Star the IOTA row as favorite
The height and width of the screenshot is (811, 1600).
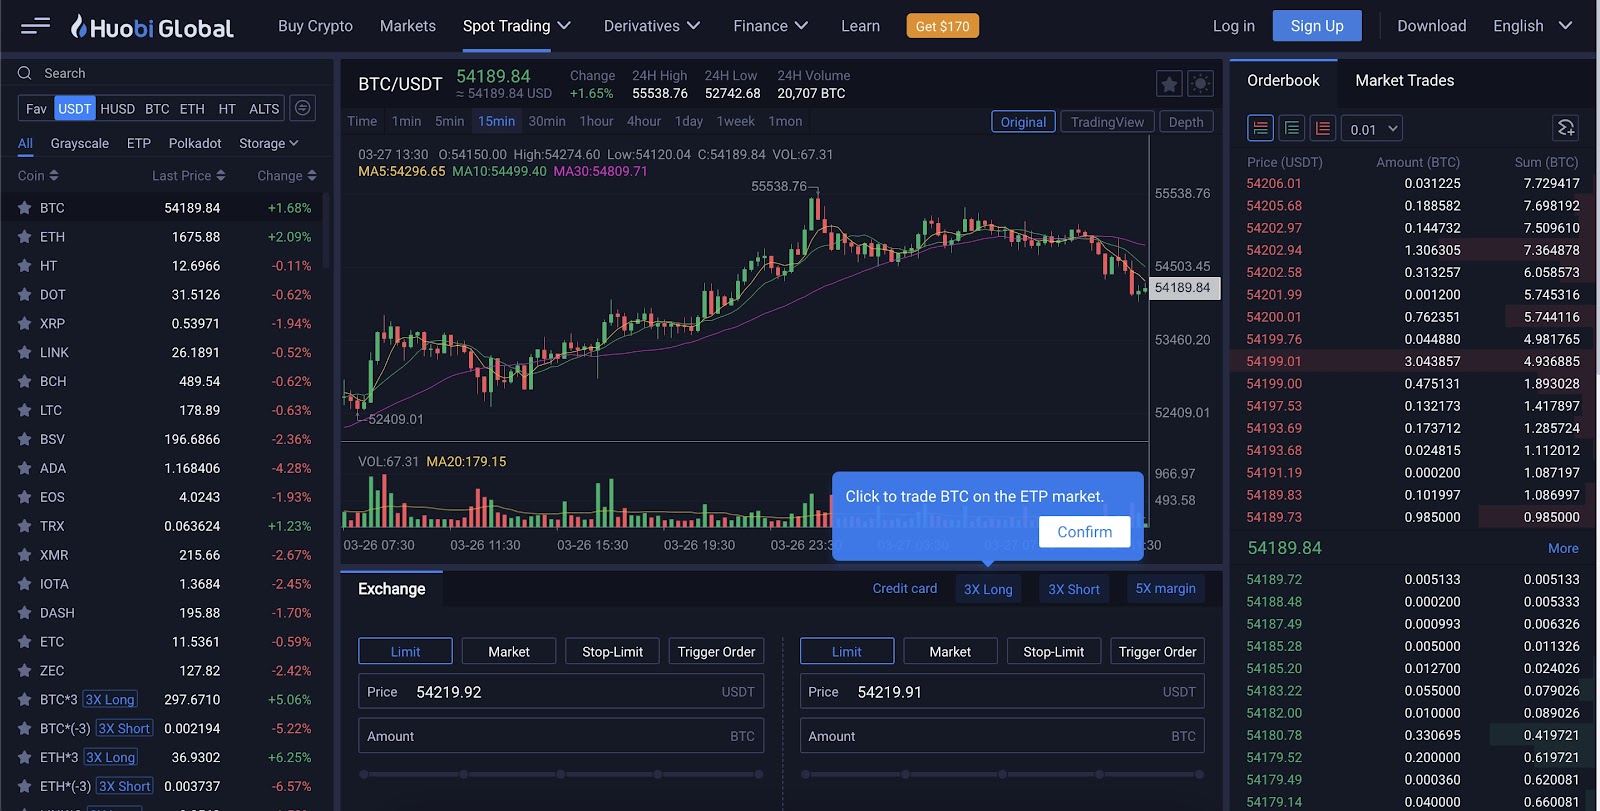(x=24, y=584)
